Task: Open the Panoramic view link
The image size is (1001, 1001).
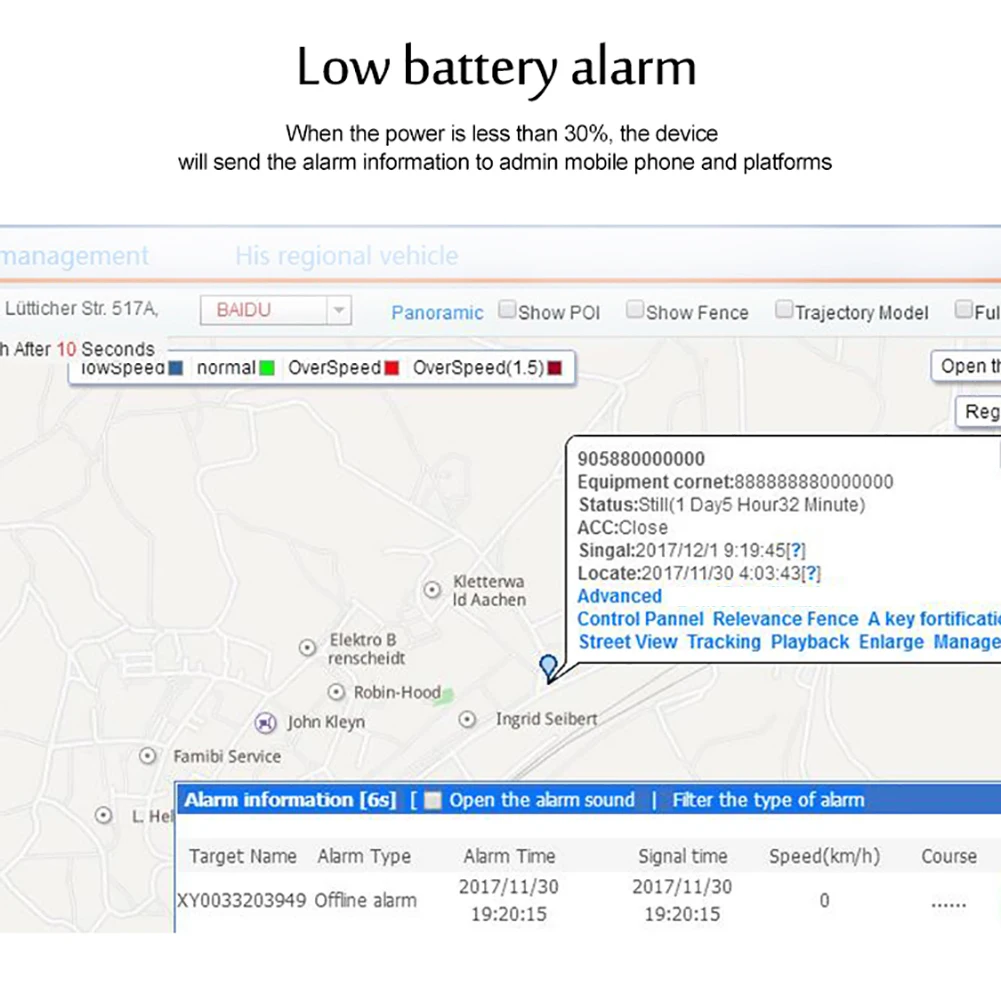Action: (x=437, y=313)
